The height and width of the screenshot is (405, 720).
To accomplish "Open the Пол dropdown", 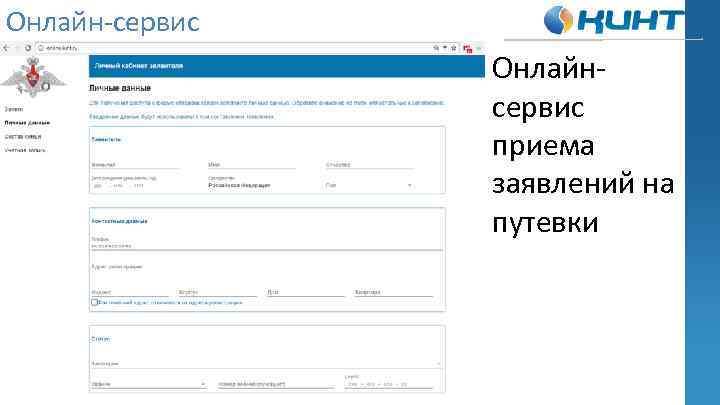I will 369,186.
